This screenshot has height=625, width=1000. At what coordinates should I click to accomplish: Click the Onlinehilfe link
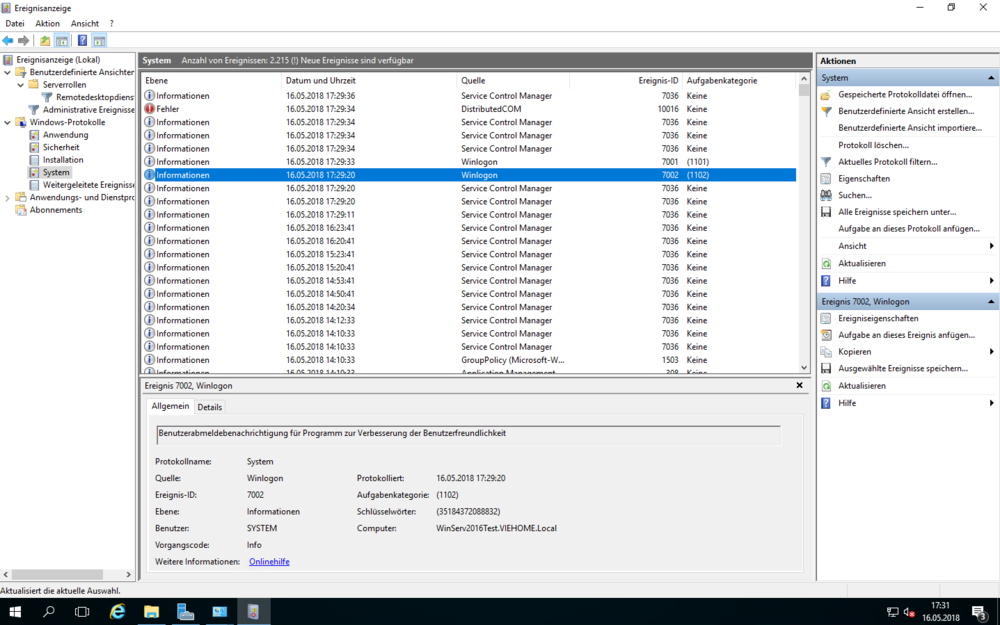(x=269, y=561)
